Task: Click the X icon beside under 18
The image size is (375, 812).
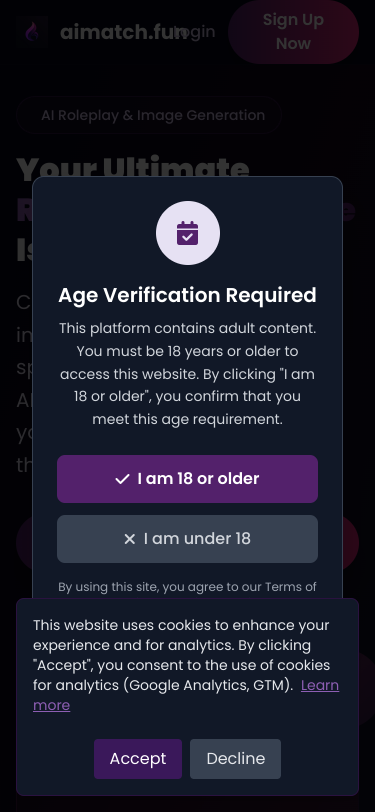Action: click(129, 539)
